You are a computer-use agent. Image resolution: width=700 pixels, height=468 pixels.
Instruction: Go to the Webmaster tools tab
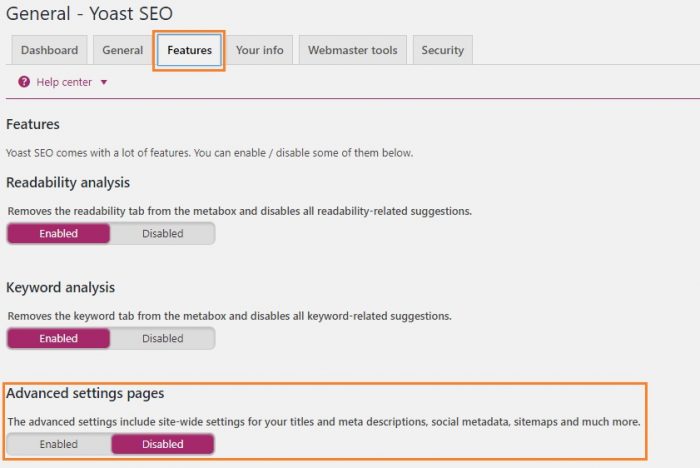[x=352, y=50]
